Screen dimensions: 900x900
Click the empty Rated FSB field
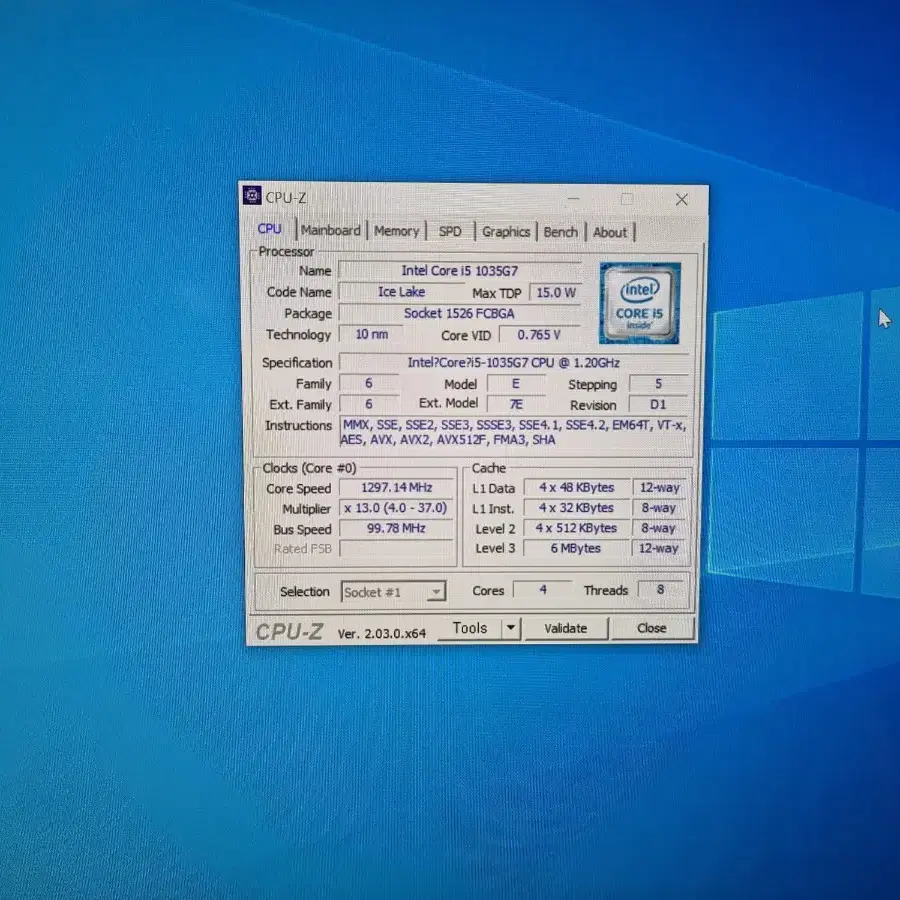[x=396, y=548]
